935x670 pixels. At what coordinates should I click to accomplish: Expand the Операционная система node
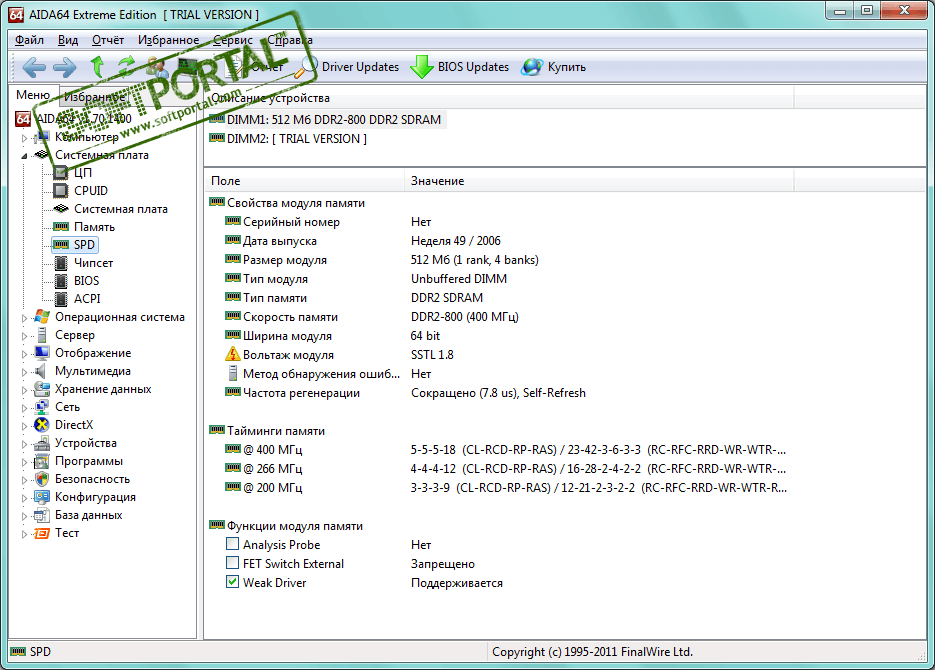pyautogui.click(x=24, y=318)
